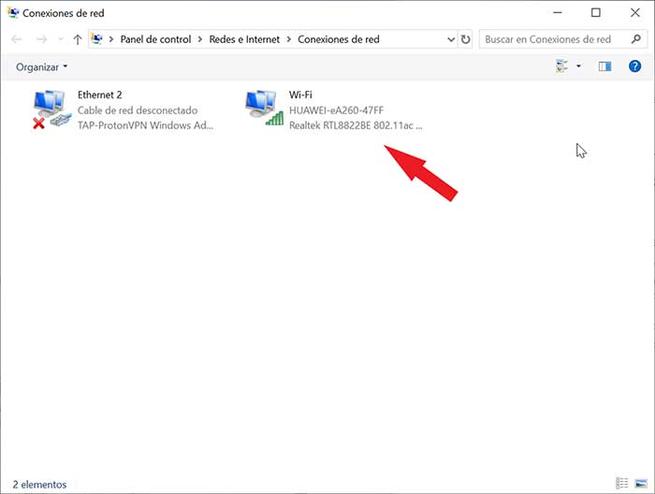This screenshot has height=494, width=655.
Task: Expand the chevron after Redes e Internet
Action: click(x=289, y=39)
